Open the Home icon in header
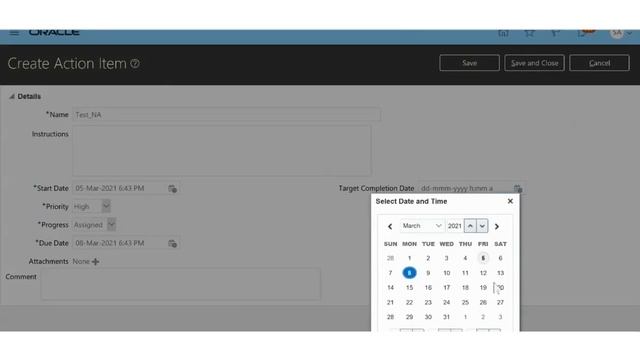The image size is (640, 360). tap(503, 33)
